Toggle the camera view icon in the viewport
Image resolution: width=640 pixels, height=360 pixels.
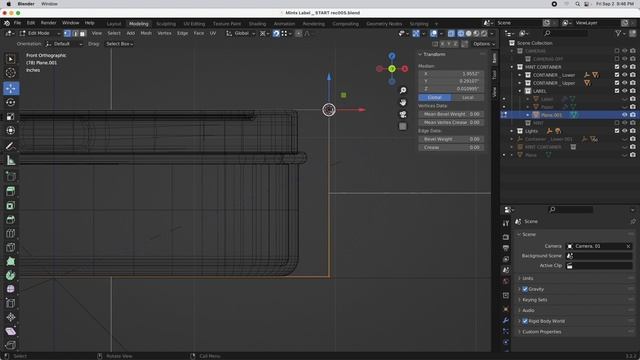point(403,114)
